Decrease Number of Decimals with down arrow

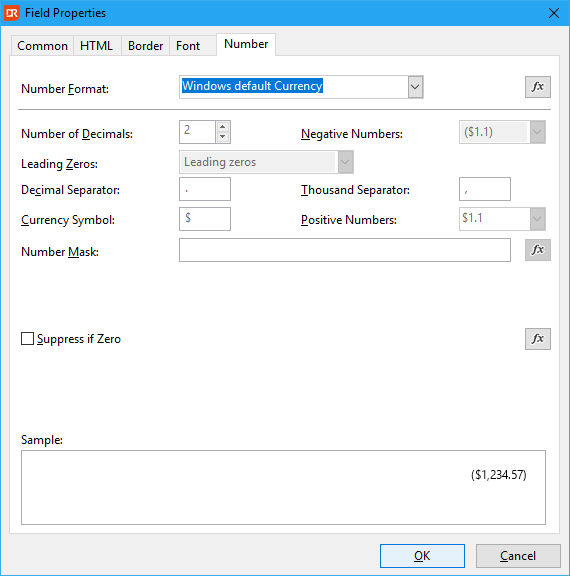tap(223, 137)
